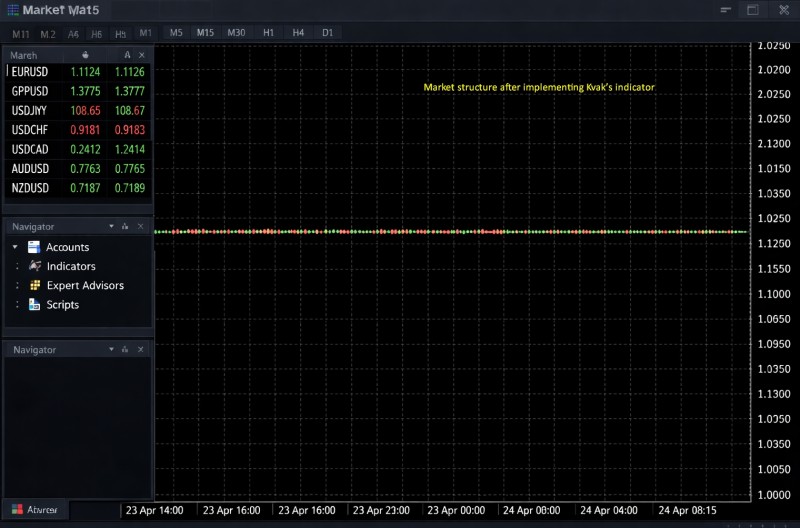Click the 23 Apr 14:00 time axis label
800x528 pixels.
[x=155, y=510]
